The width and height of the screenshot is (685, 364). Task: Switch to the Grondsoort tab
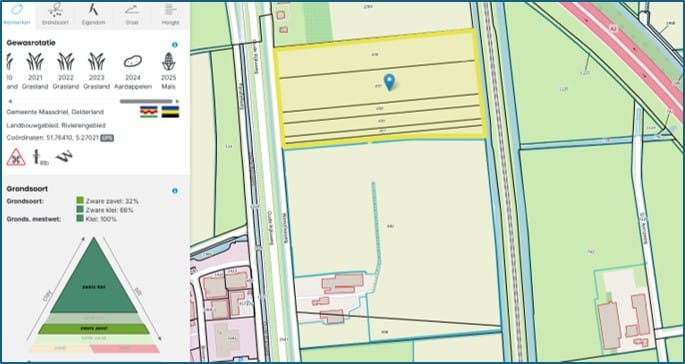click(55, 15)
